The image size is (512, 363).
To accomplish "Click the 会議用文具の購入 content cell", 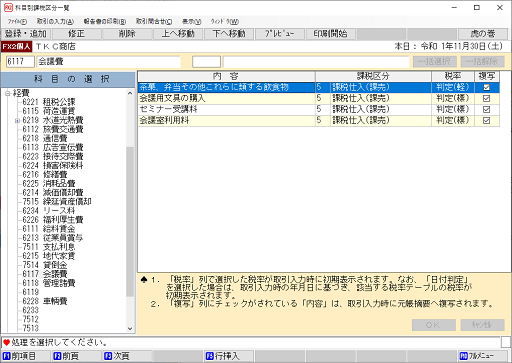I will pos(227,98).
